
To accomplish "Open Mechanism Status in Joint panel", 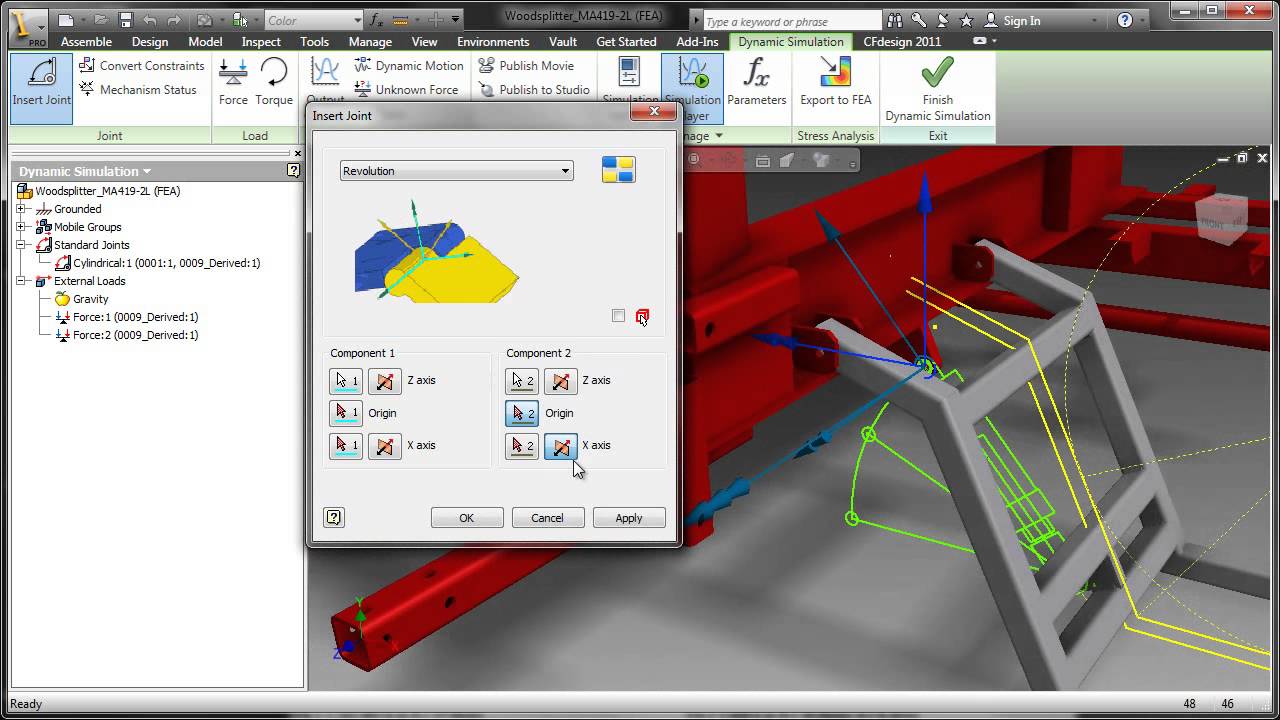I will click(x=138, y=90).
